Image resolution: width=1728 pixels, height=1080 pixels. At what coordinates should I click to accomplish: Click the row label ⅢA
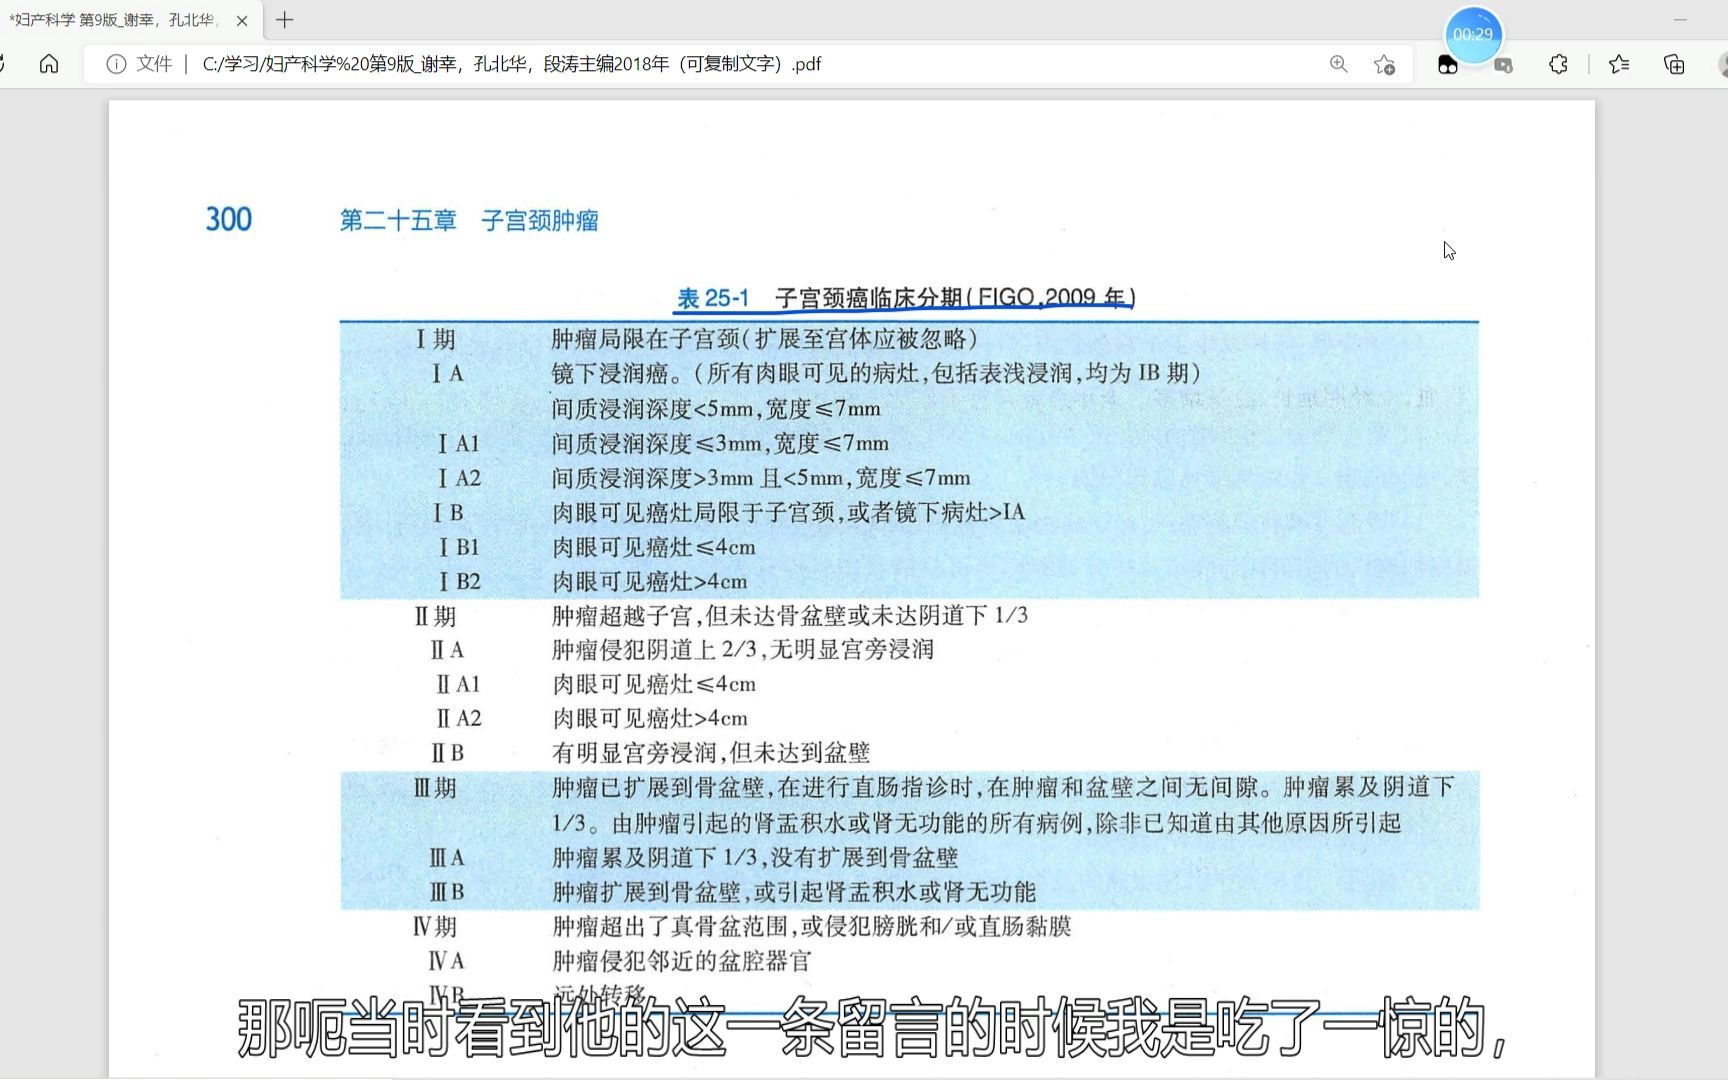(447, 857)
